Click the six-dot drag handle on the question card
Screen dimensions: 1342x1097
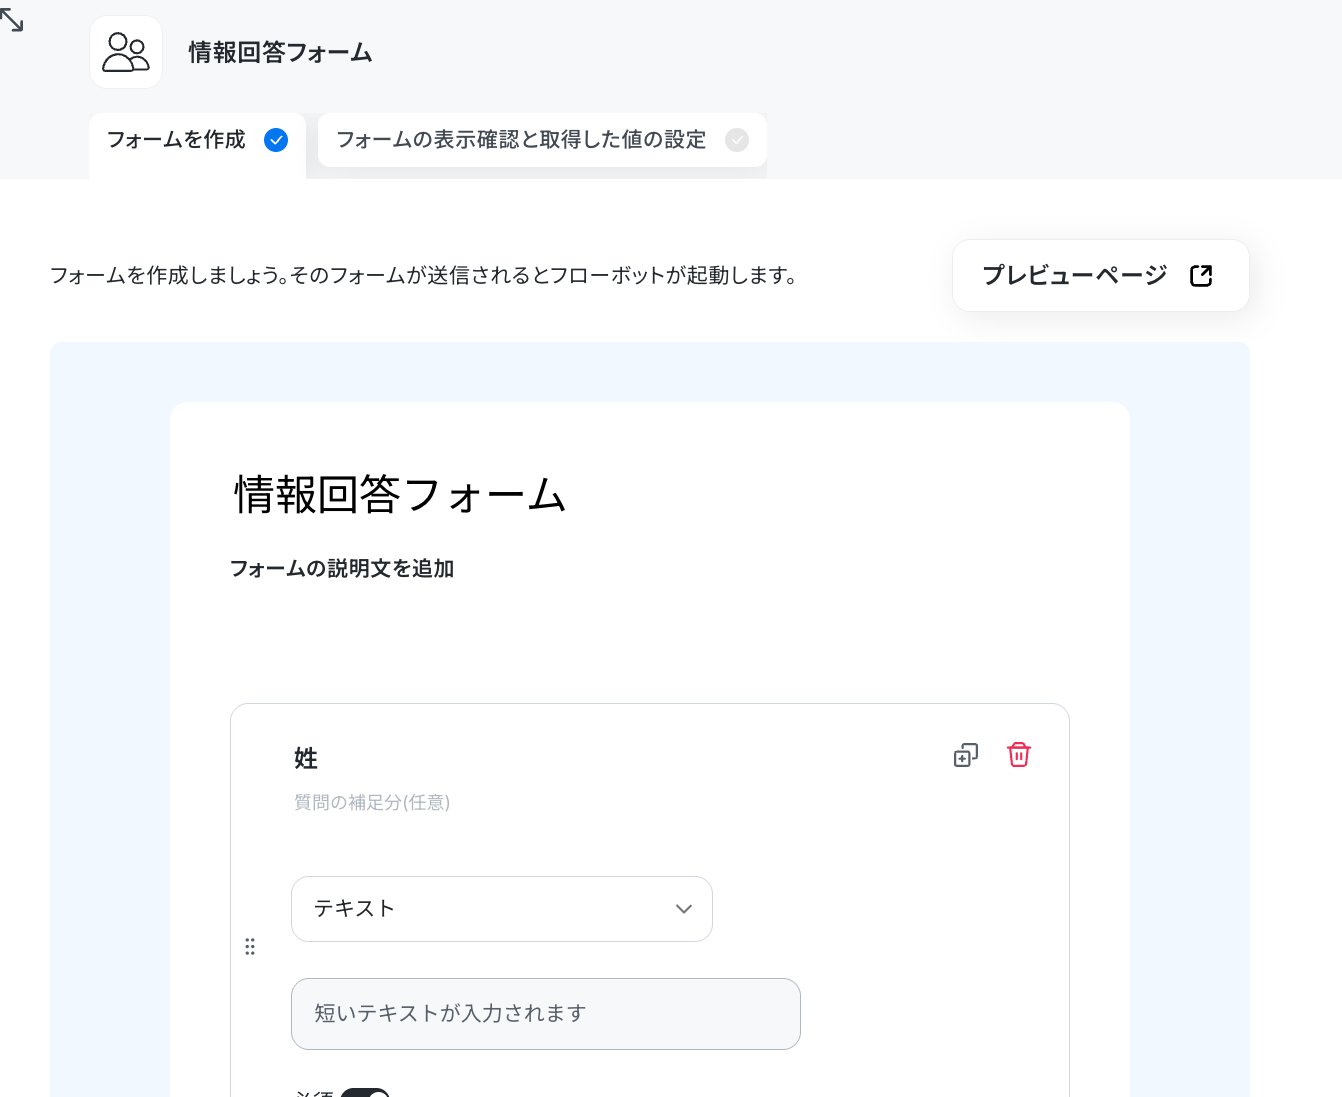(250, 946)
